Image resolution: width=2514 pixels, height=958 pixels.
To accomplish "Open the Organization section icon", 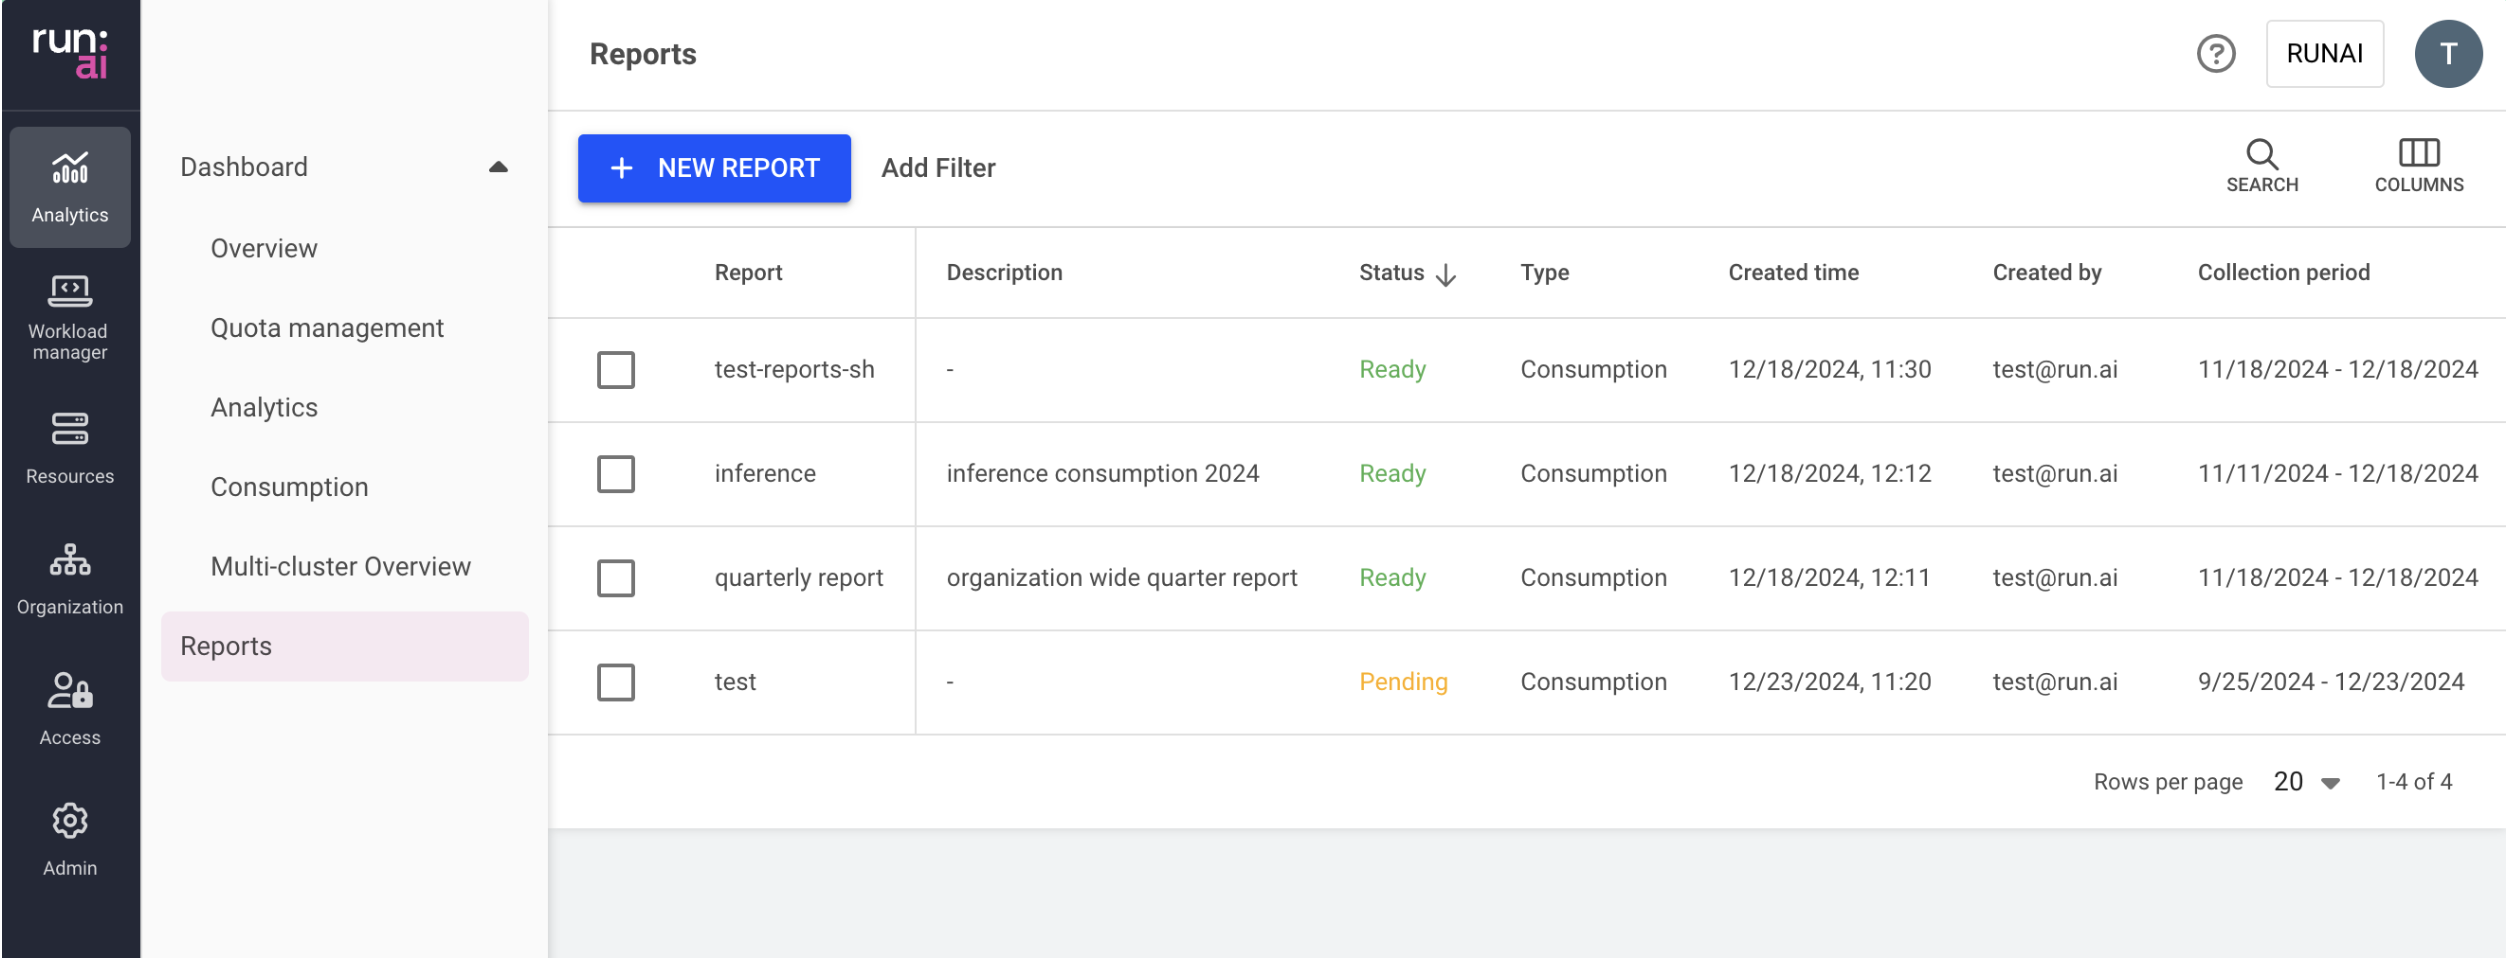I will click(x=70, y=578).
